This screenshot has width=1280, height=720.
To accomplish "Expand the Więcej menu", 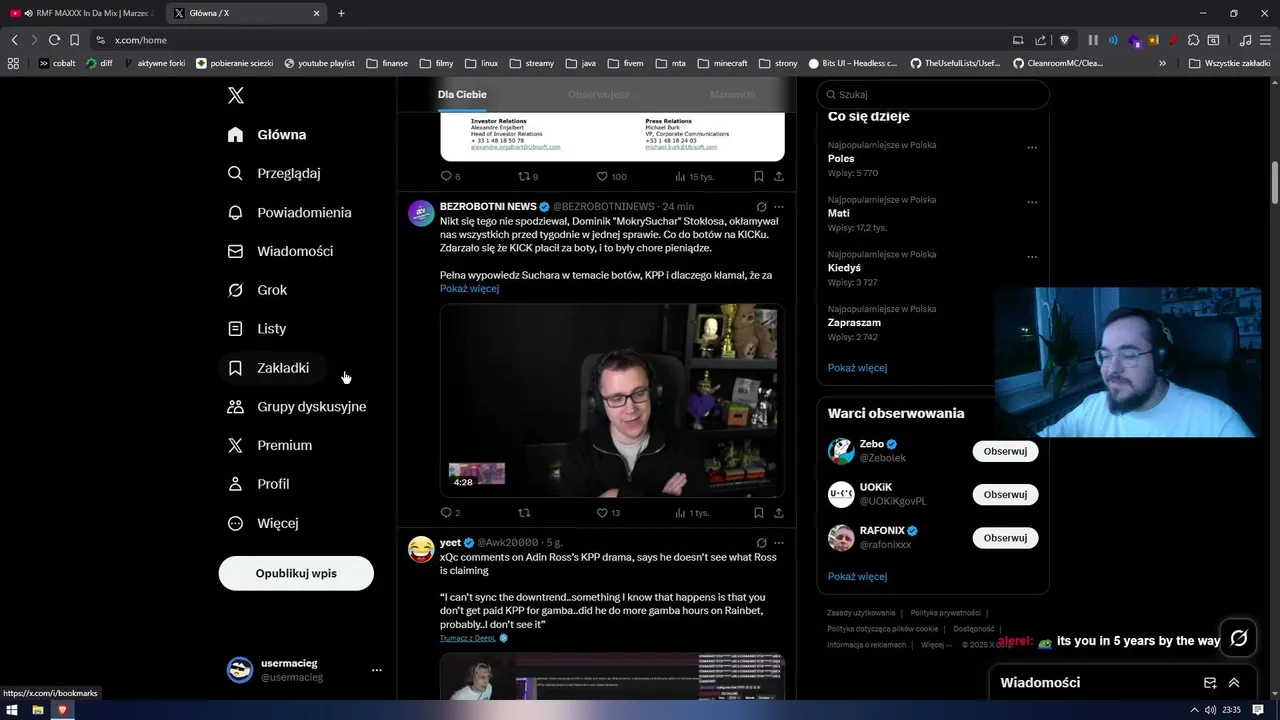I will click(263, 523).
